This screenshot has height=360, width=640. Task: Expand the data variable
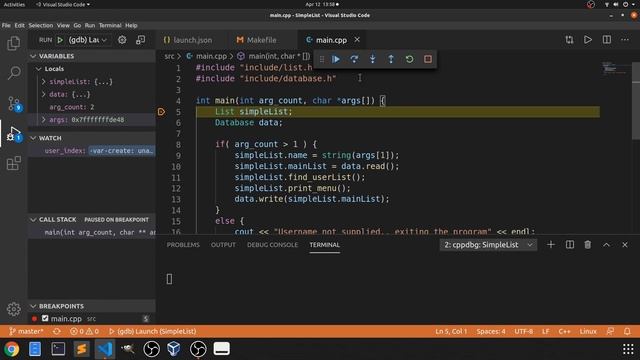(x=43, y=94)
